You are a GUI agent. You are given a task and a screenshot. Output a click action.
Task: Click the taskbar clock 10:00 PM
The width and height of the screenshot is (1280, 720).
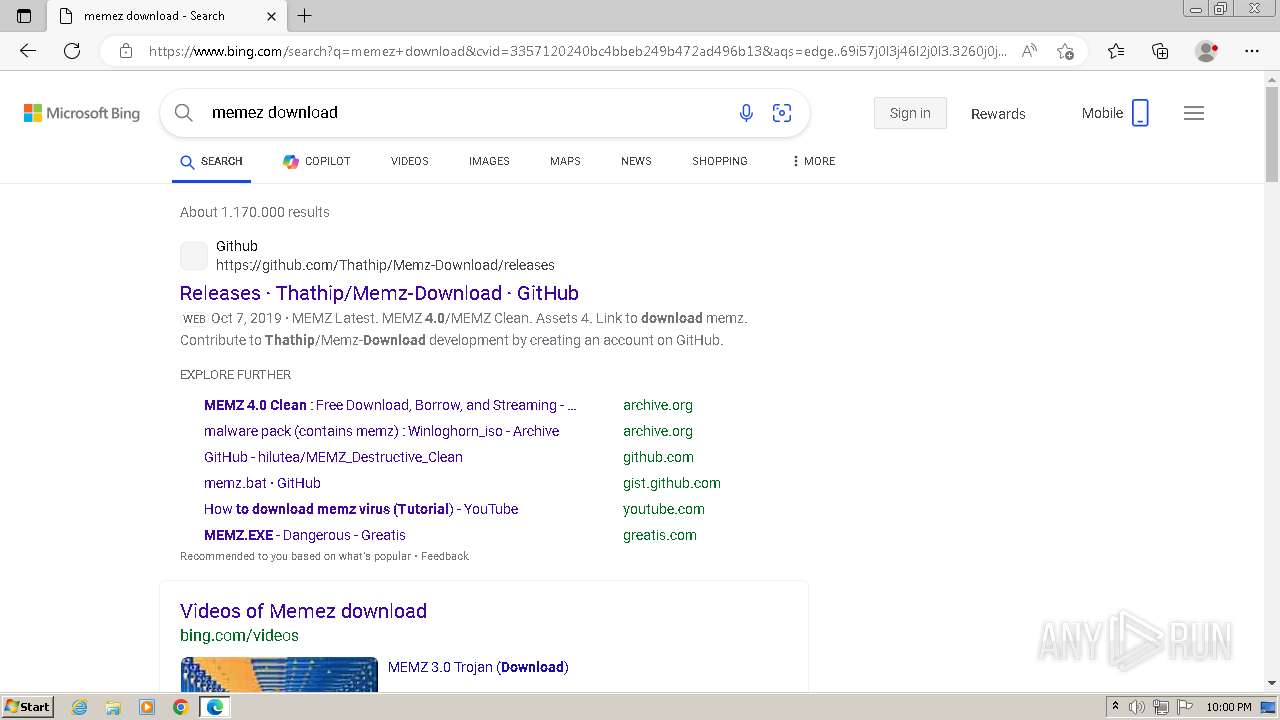(1229, 707)
